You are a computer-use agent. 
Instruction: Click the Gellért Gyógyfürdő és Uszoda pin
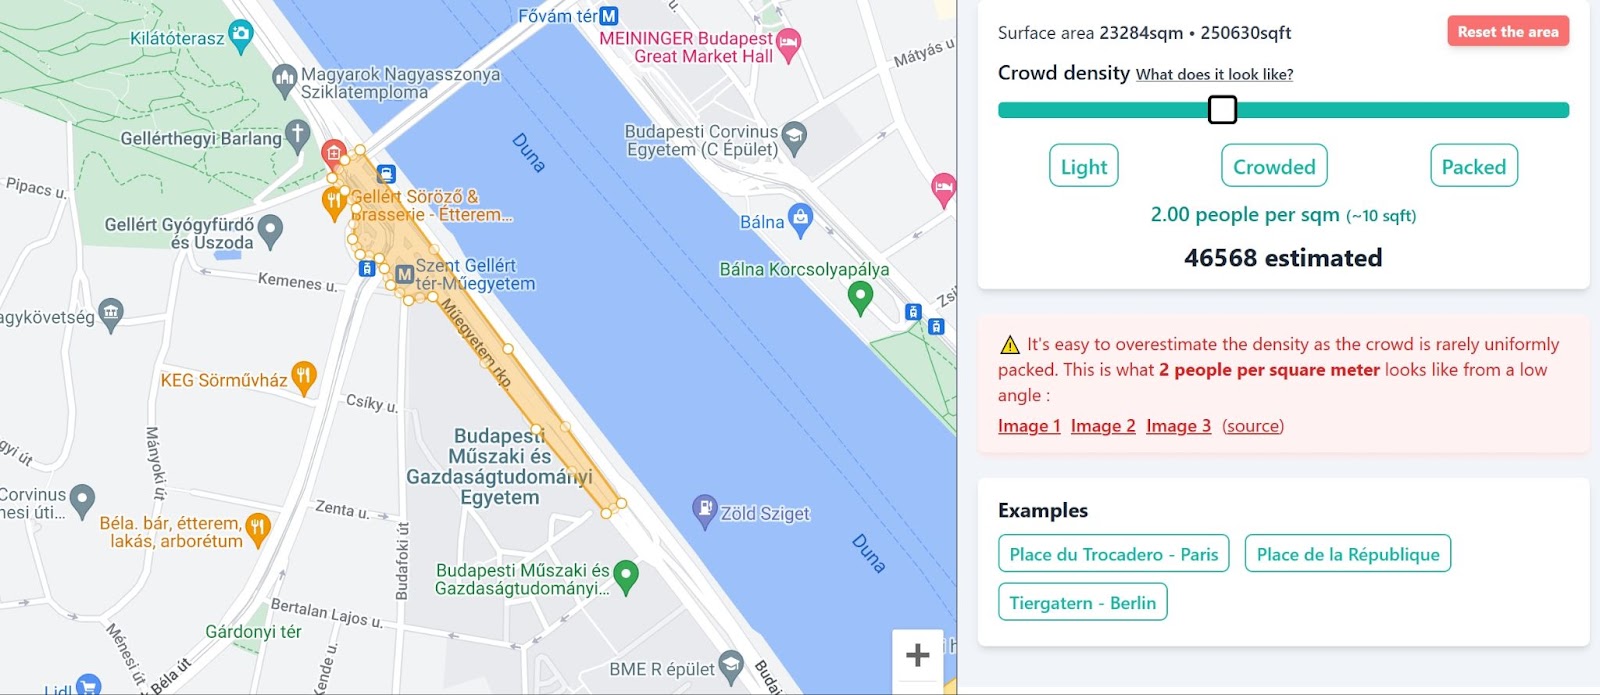pos(270,231)
